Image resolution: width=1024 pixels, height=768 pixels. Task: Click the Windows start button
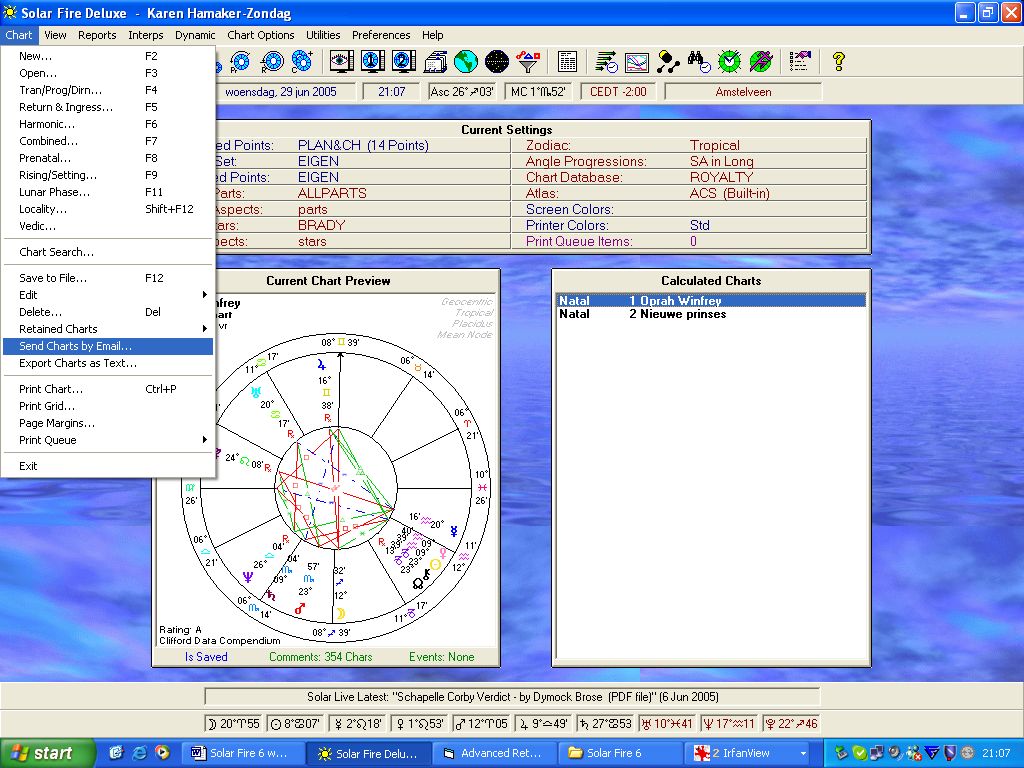42,754
